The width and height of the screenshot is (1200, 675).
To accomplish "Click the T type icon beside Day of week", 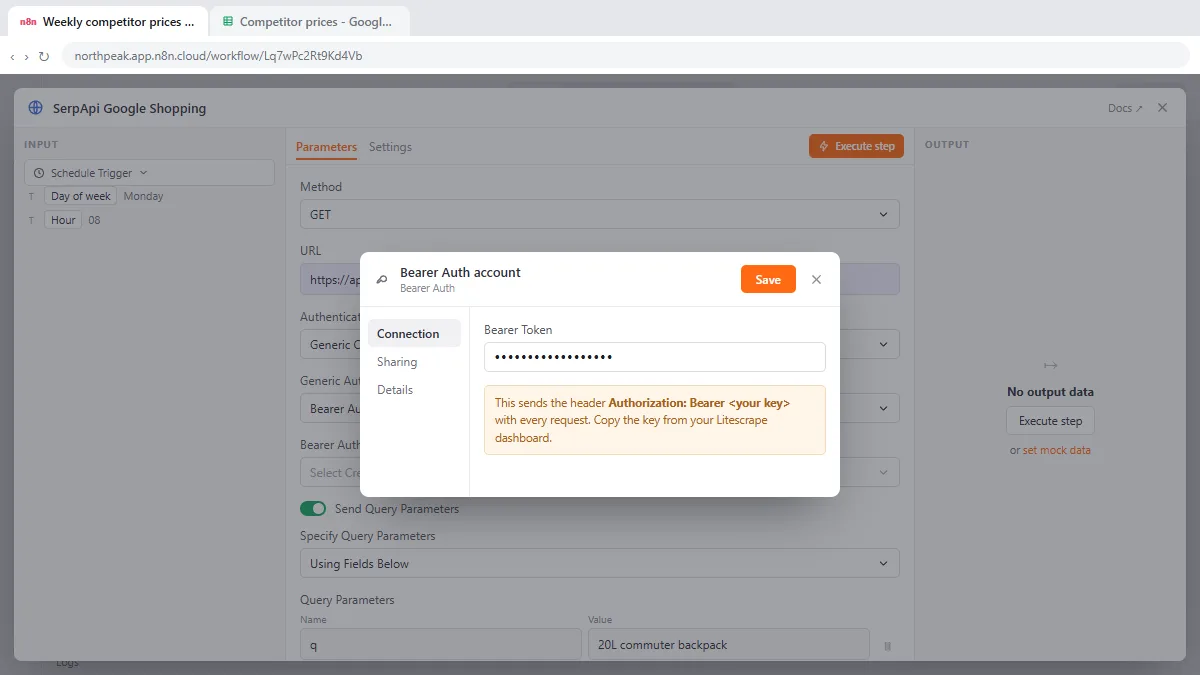I will pyautogui.click(x=31, y=196).
